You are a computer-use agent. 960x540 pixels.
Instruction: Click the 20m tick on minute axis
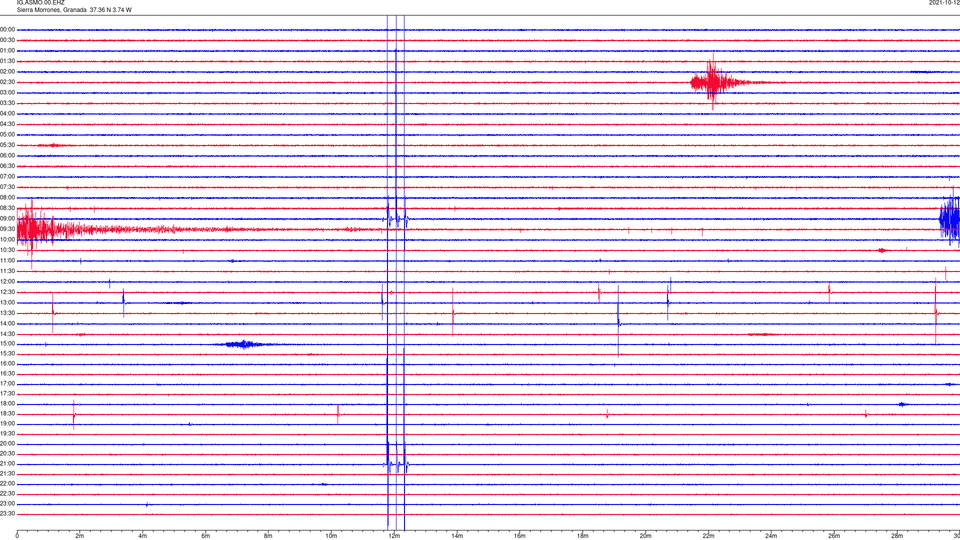point(645,536)
